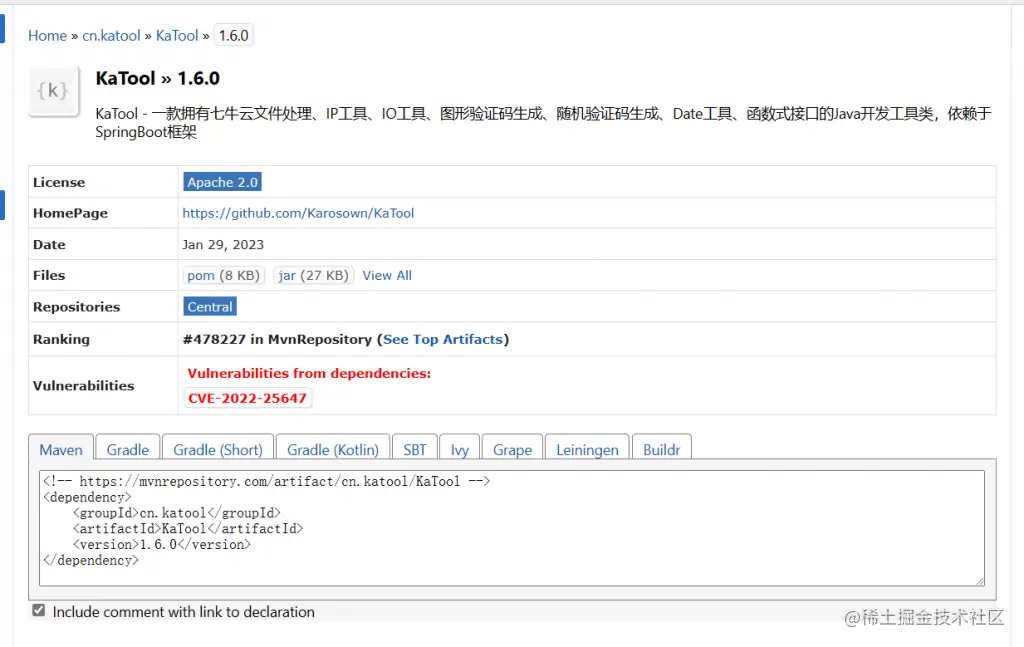Click the Central repository badge
1024x647 pixels.
tap(210, 307)
